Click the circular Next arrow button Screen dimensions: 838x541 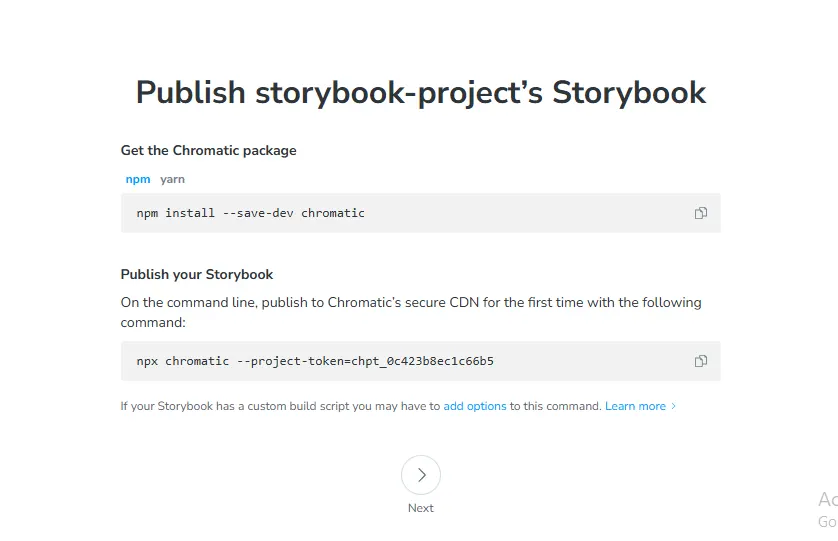421,475
